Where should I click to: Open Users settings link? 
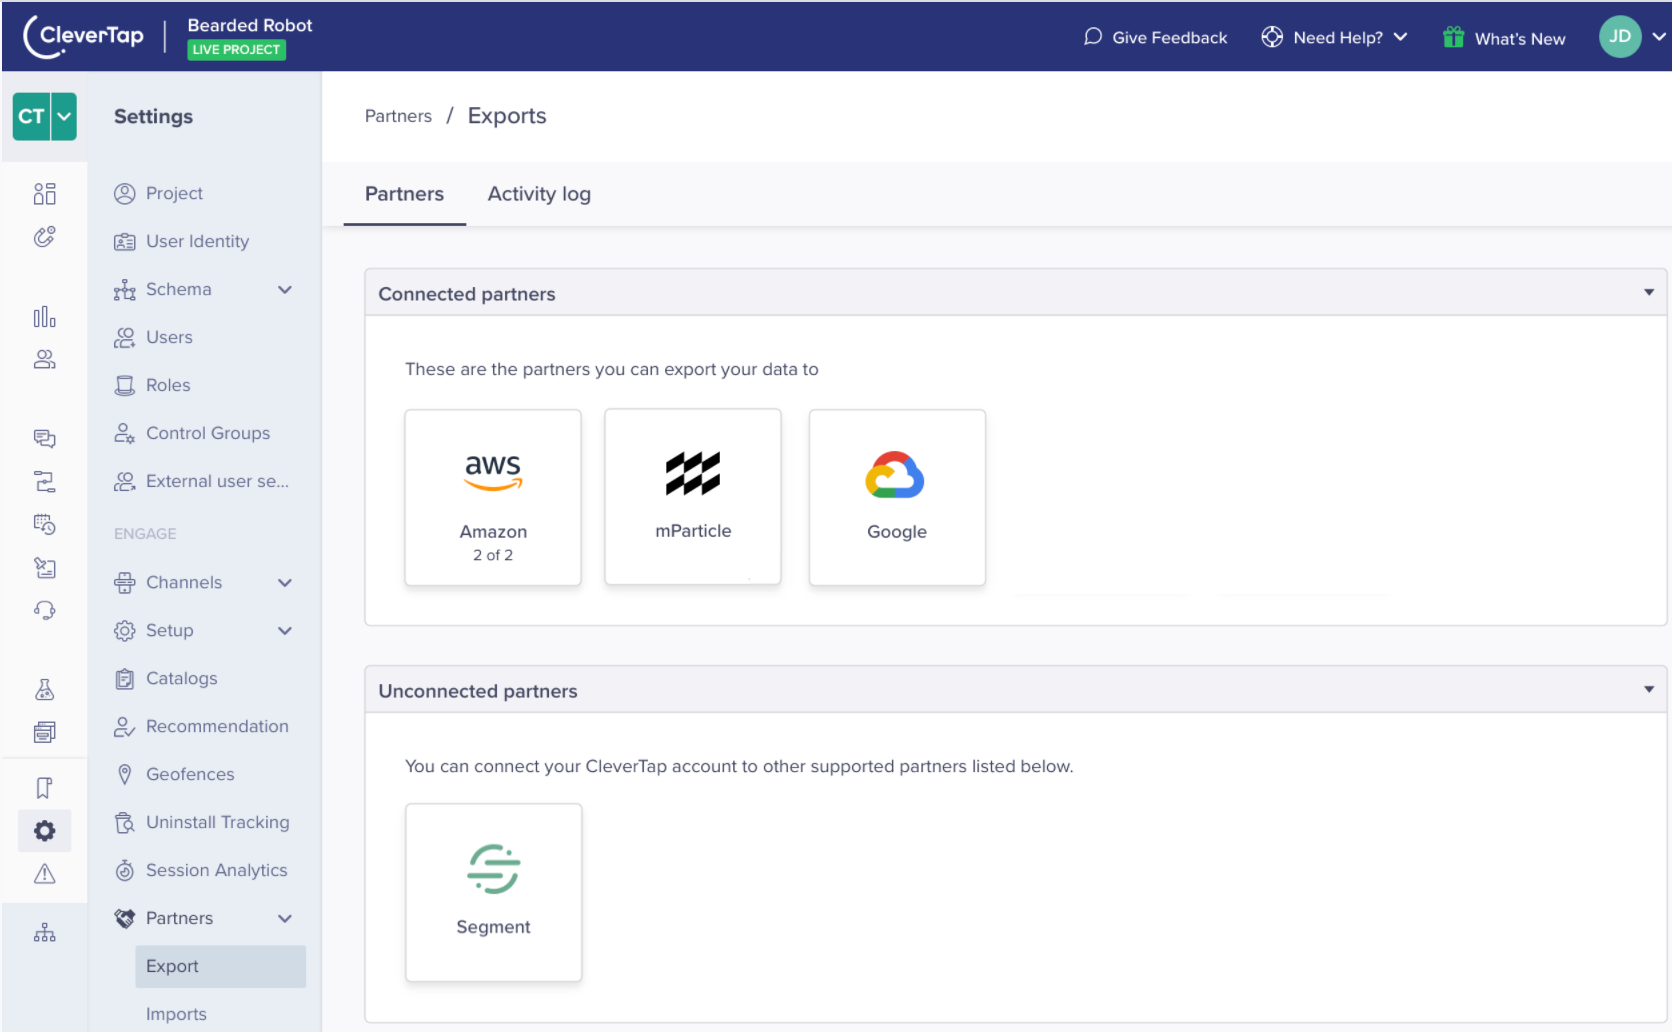169,338
